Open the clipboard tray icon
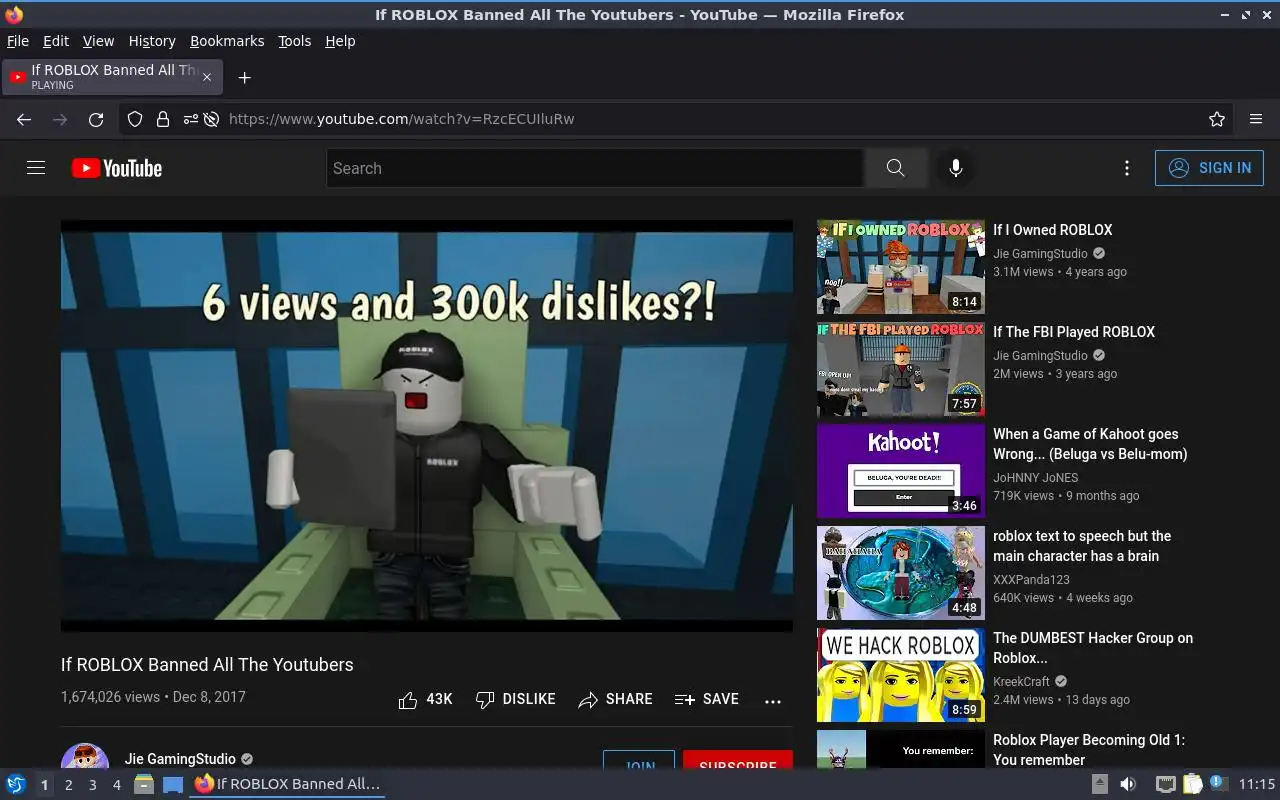1280x800 pixels. coord(1192,784)
